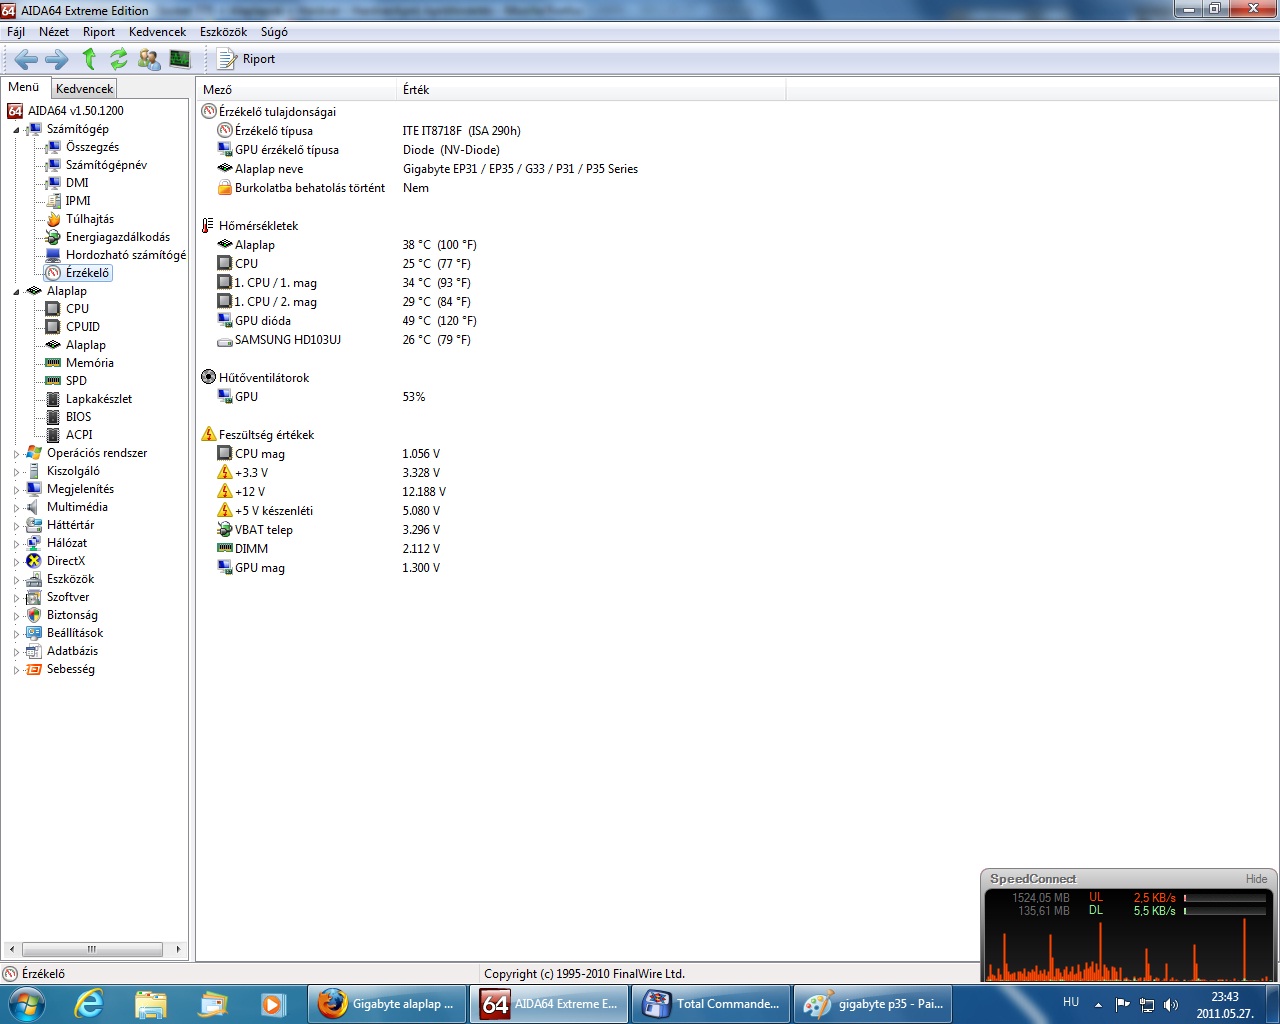Image resolution: width=1280 pixels, height=1024 pixels.
Task: Open the Kedvencek menu in the menu bar
Action: [157, 32]
